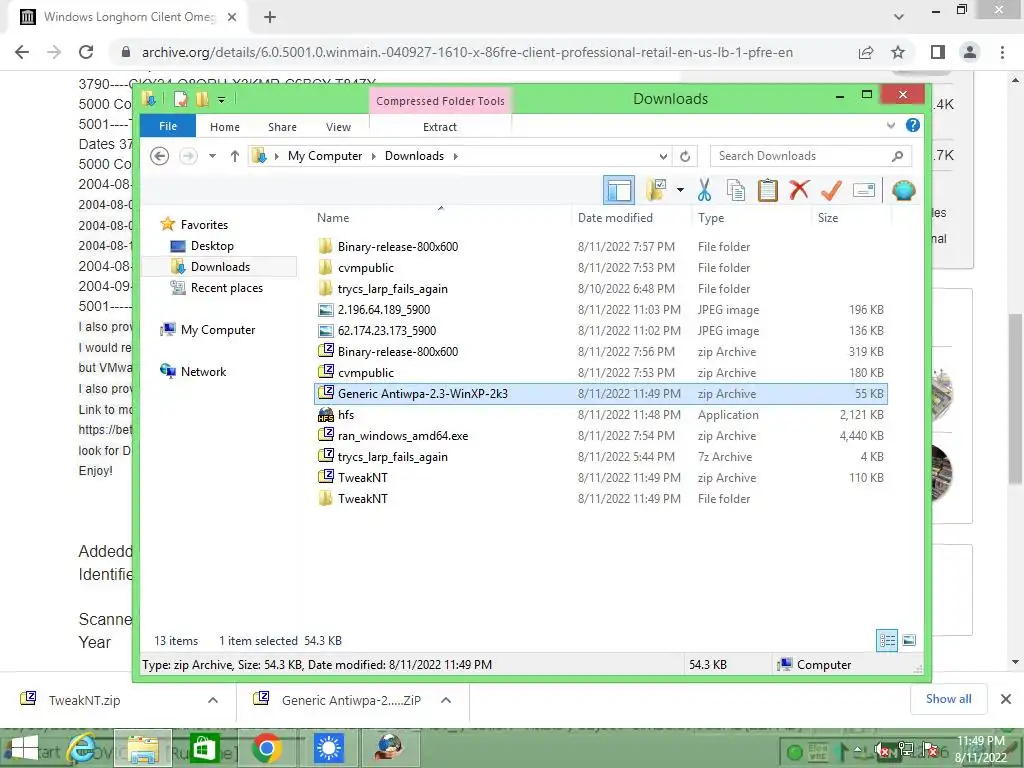Sort files by the Size column
The width and height of the screenshot is (1024, 768).
[x=827, y=217]
